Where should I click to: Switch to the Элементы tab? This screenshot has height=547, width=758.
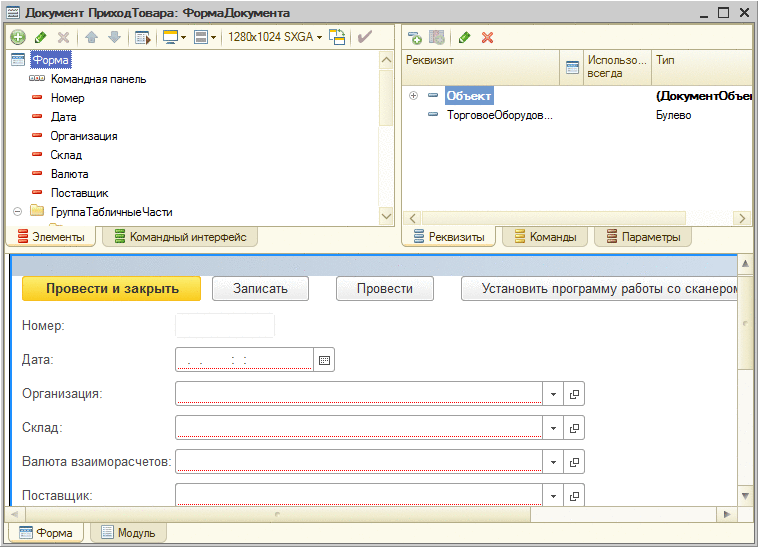click(x=51, y=237)
